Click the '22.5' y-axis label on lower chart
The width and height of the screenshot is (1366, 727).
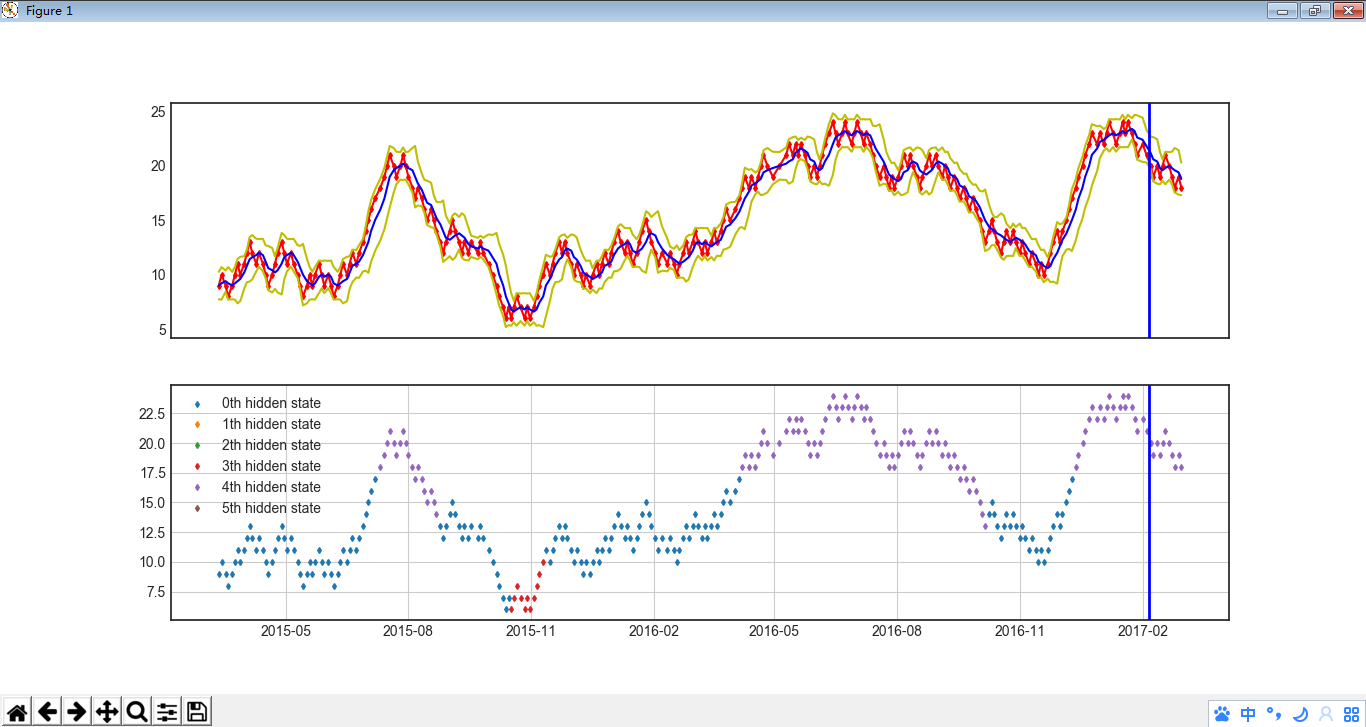tap(153, 414)
